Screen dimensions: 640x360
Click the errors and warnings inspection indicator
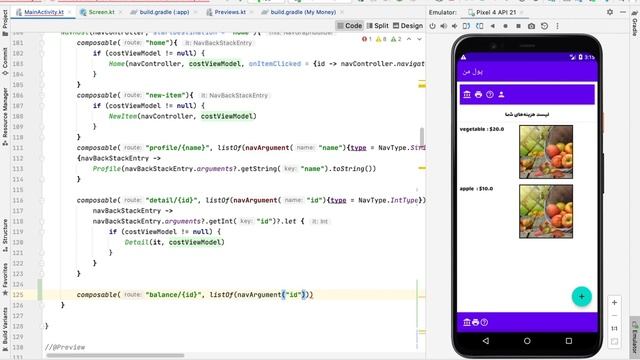coord(382,39)
